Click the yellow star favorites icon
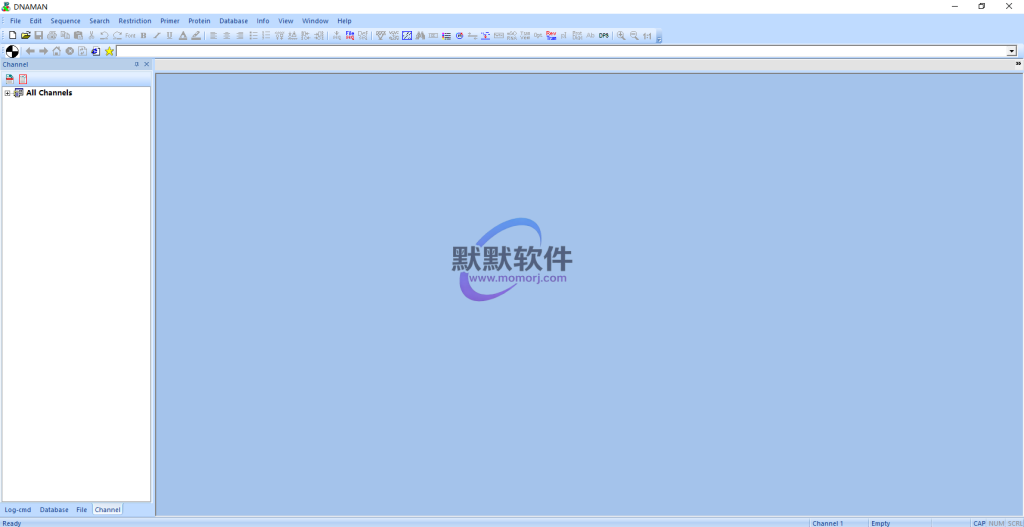Screen dimensions: 1024x527 point(109,51)
